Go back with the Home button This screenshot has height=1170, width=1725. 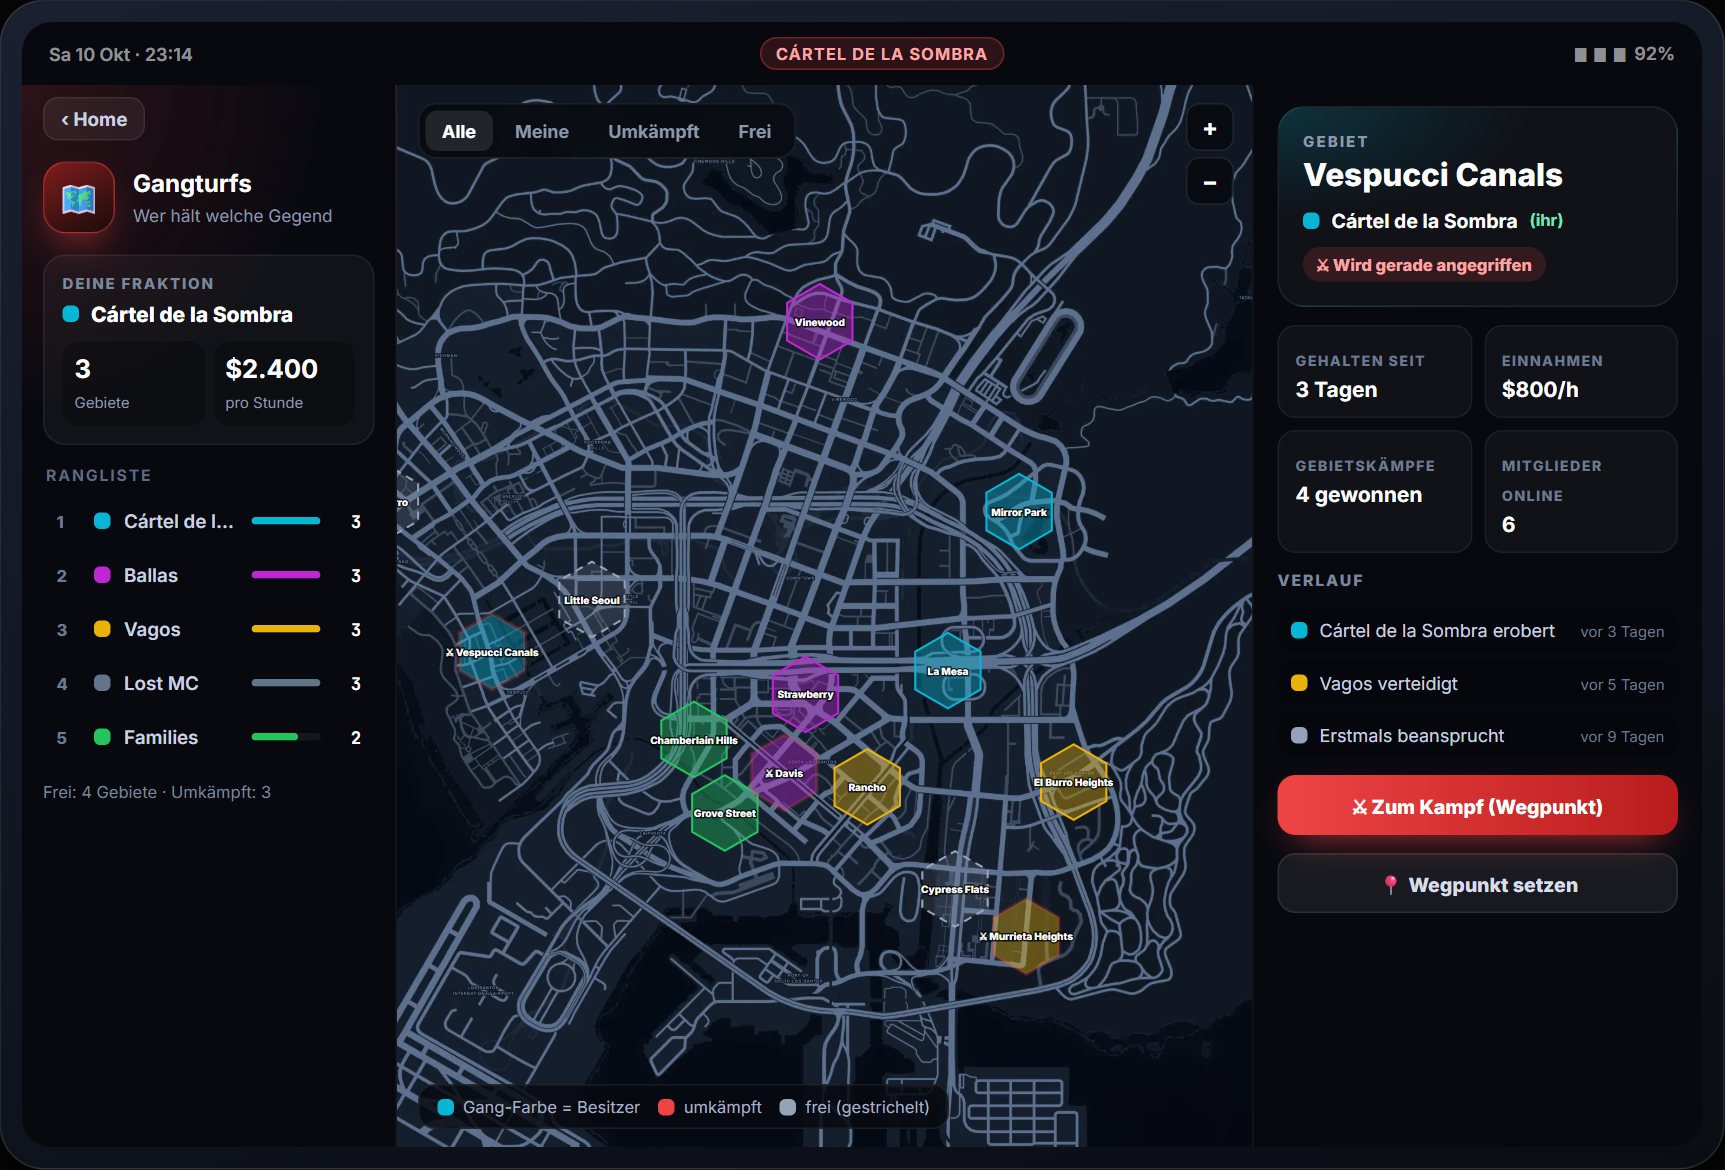click(x=94, y=119)
